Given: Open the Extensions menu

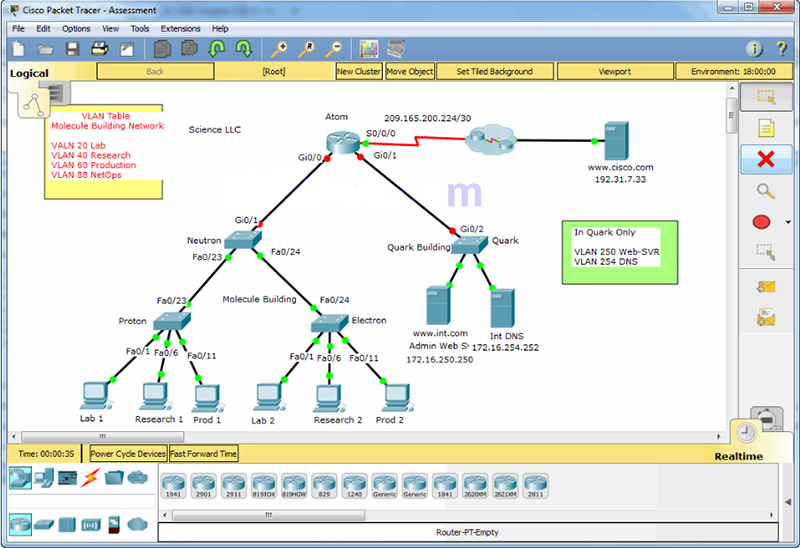Looking at the screenshot, I should [x=181, y=29].
